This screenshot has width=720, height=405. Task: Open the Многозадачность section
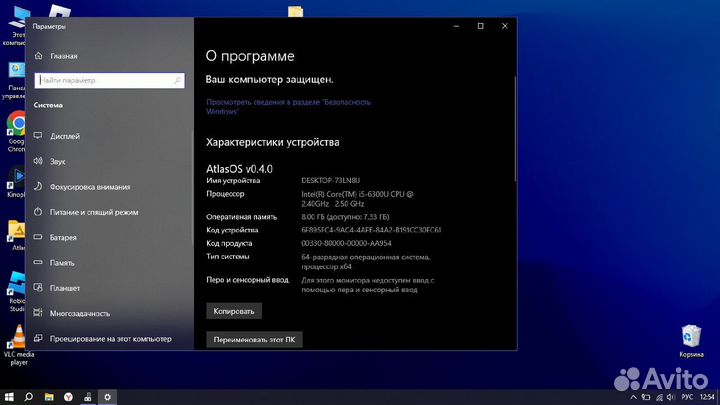coord(79,313)
